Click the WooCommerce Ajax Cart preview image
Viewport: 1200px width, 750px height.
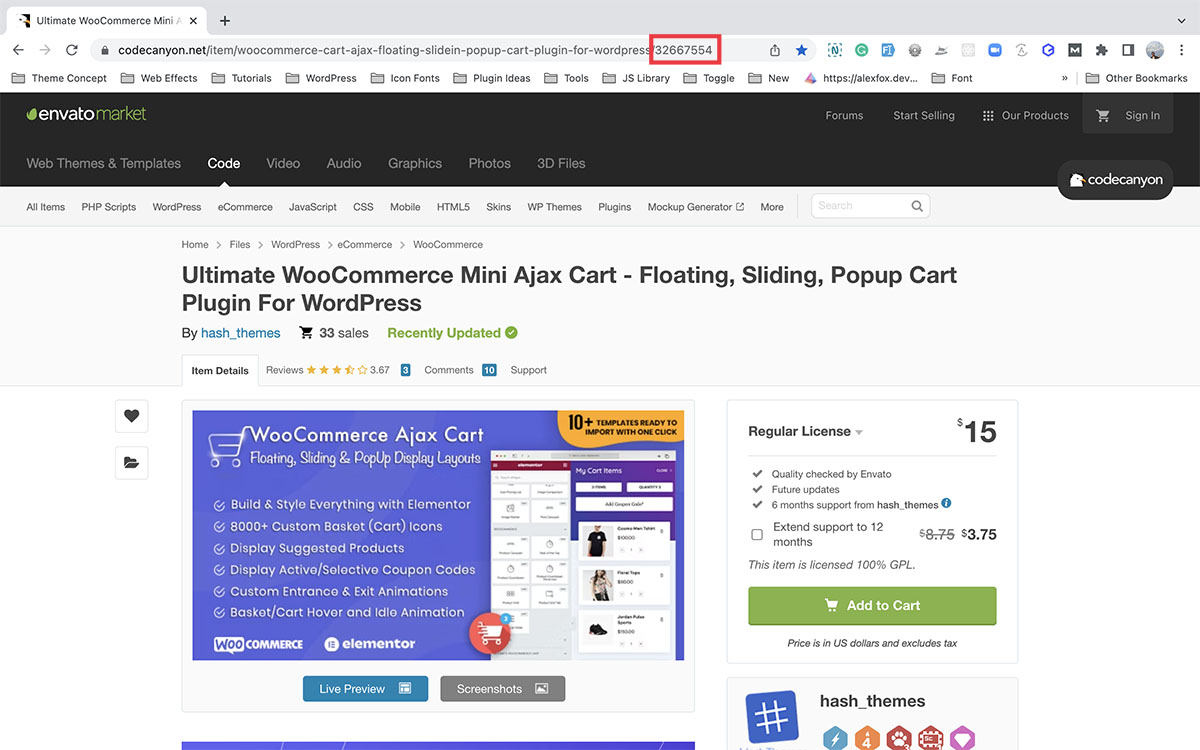[438, 535]
